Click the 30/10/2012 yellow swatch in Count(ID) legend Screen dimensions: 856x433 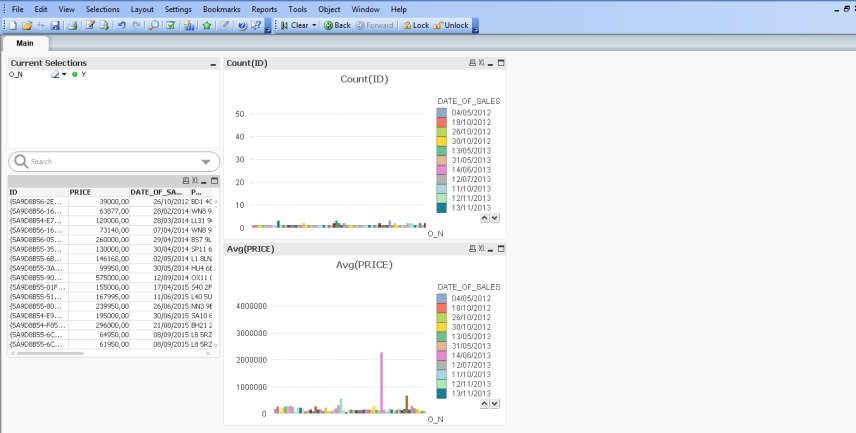442,141
